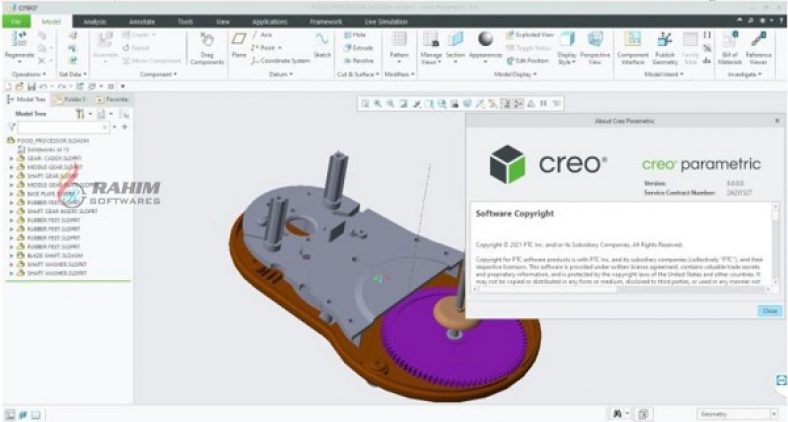
Task: Click the Pattern tool
Action: pyautogui.click(x=399, y=46)
